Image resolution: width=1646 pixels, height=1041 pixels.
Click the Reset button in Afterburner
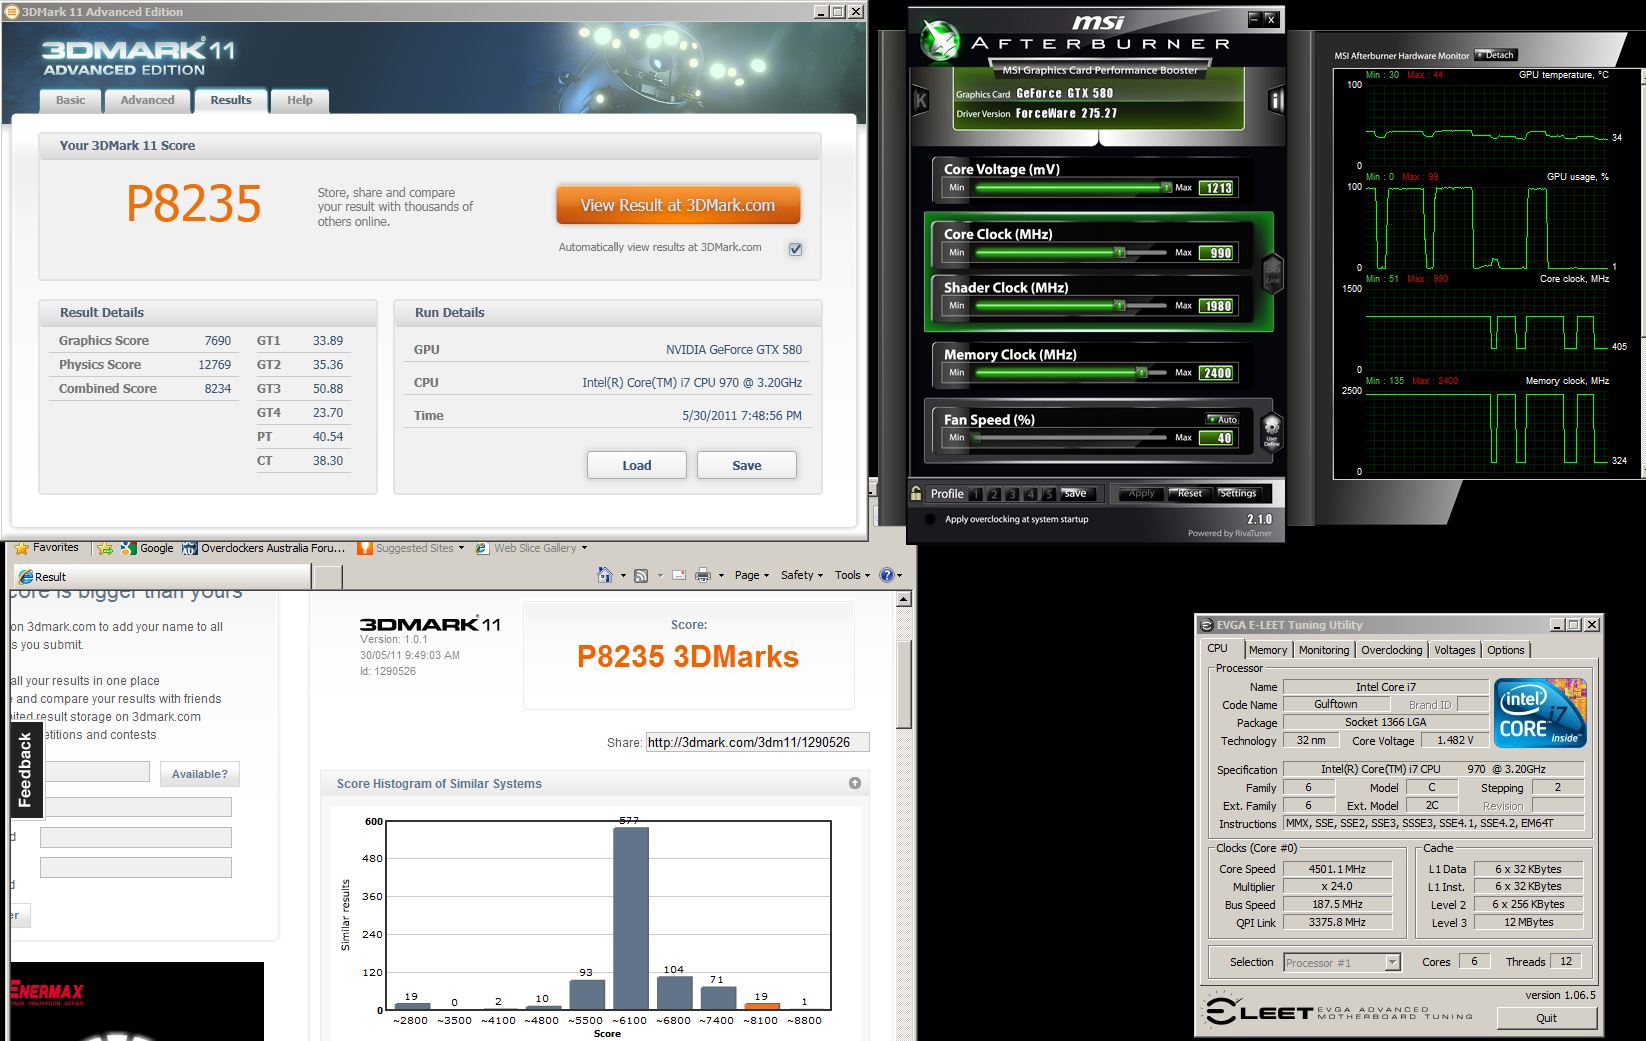1190,494
